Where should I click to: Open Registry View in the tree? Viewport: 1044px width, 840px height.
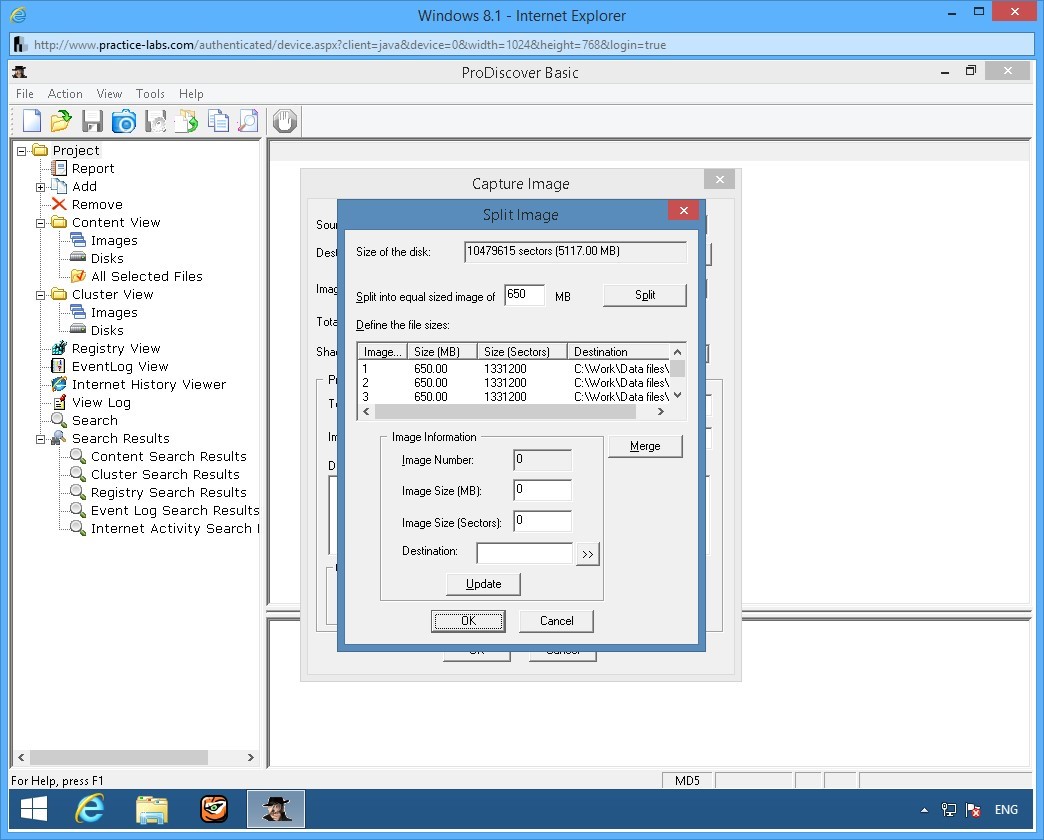tap(115, 349)
